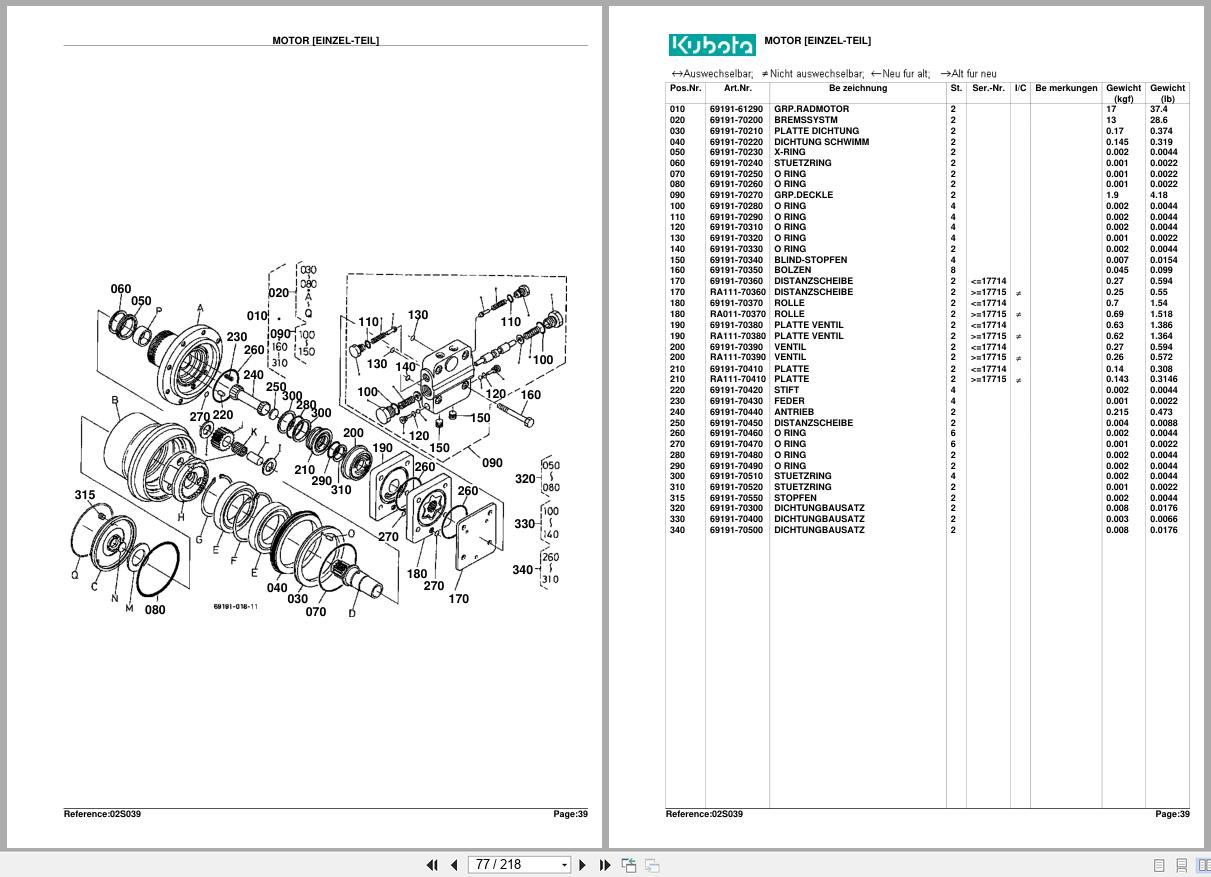Click diagram callout 315
Image resolution: width=1211 pixels, height=877 pixels.
click(85, 495)
